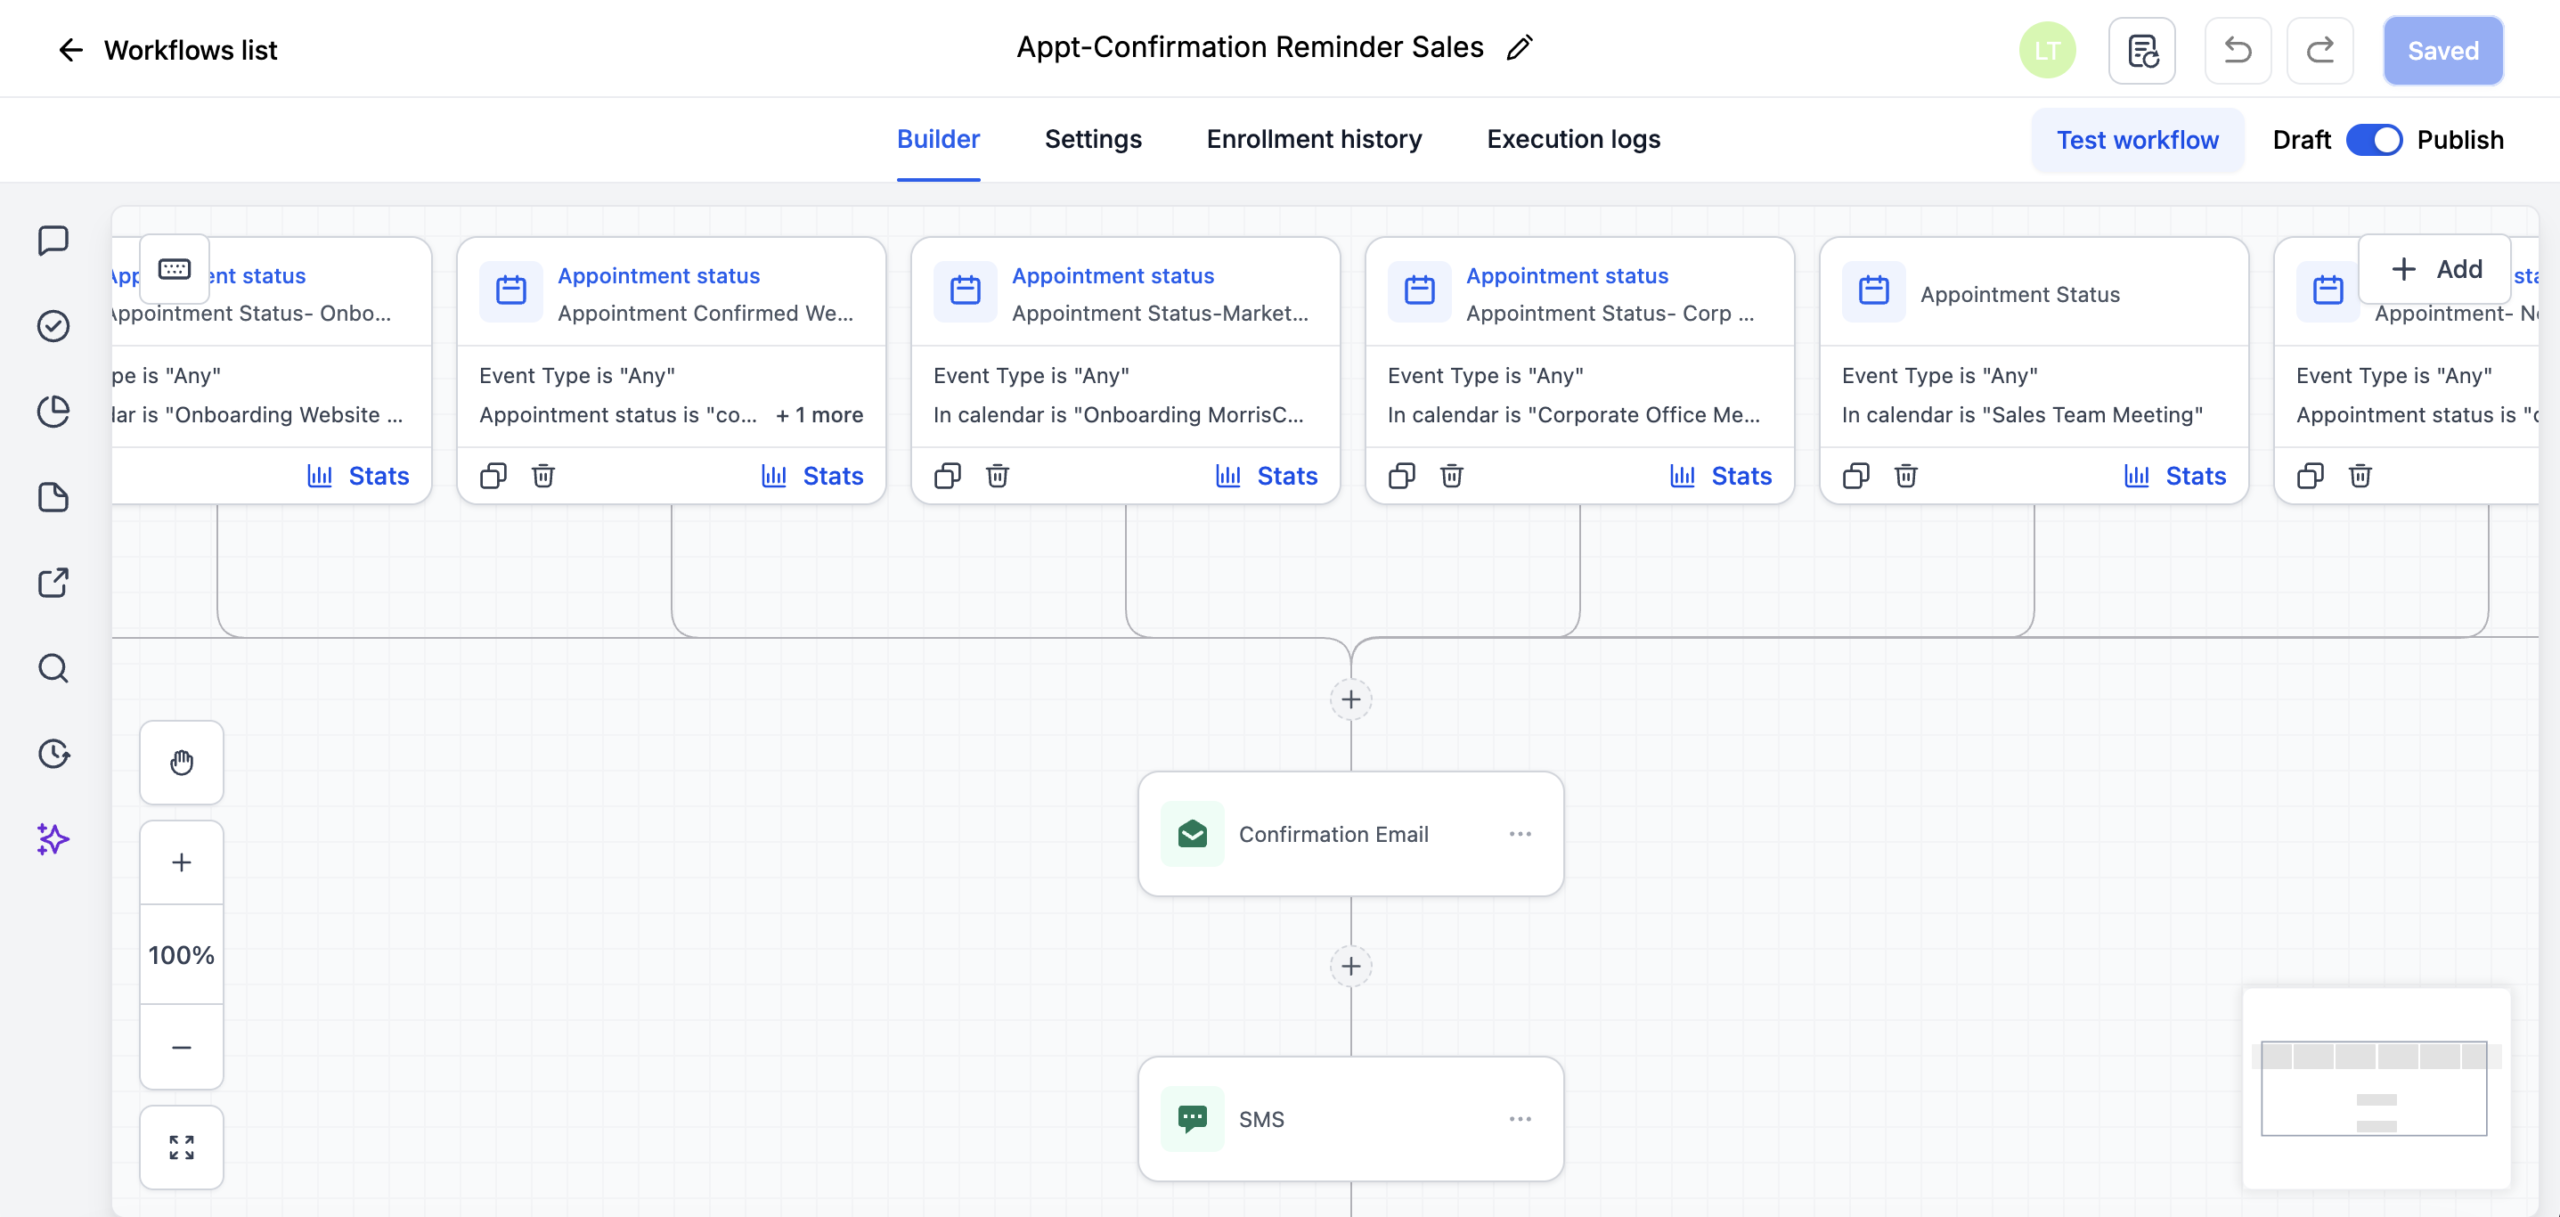Open Stats on Appointment Confirmed trigger
This screenshot has height=1217, width=2560.
812,476
